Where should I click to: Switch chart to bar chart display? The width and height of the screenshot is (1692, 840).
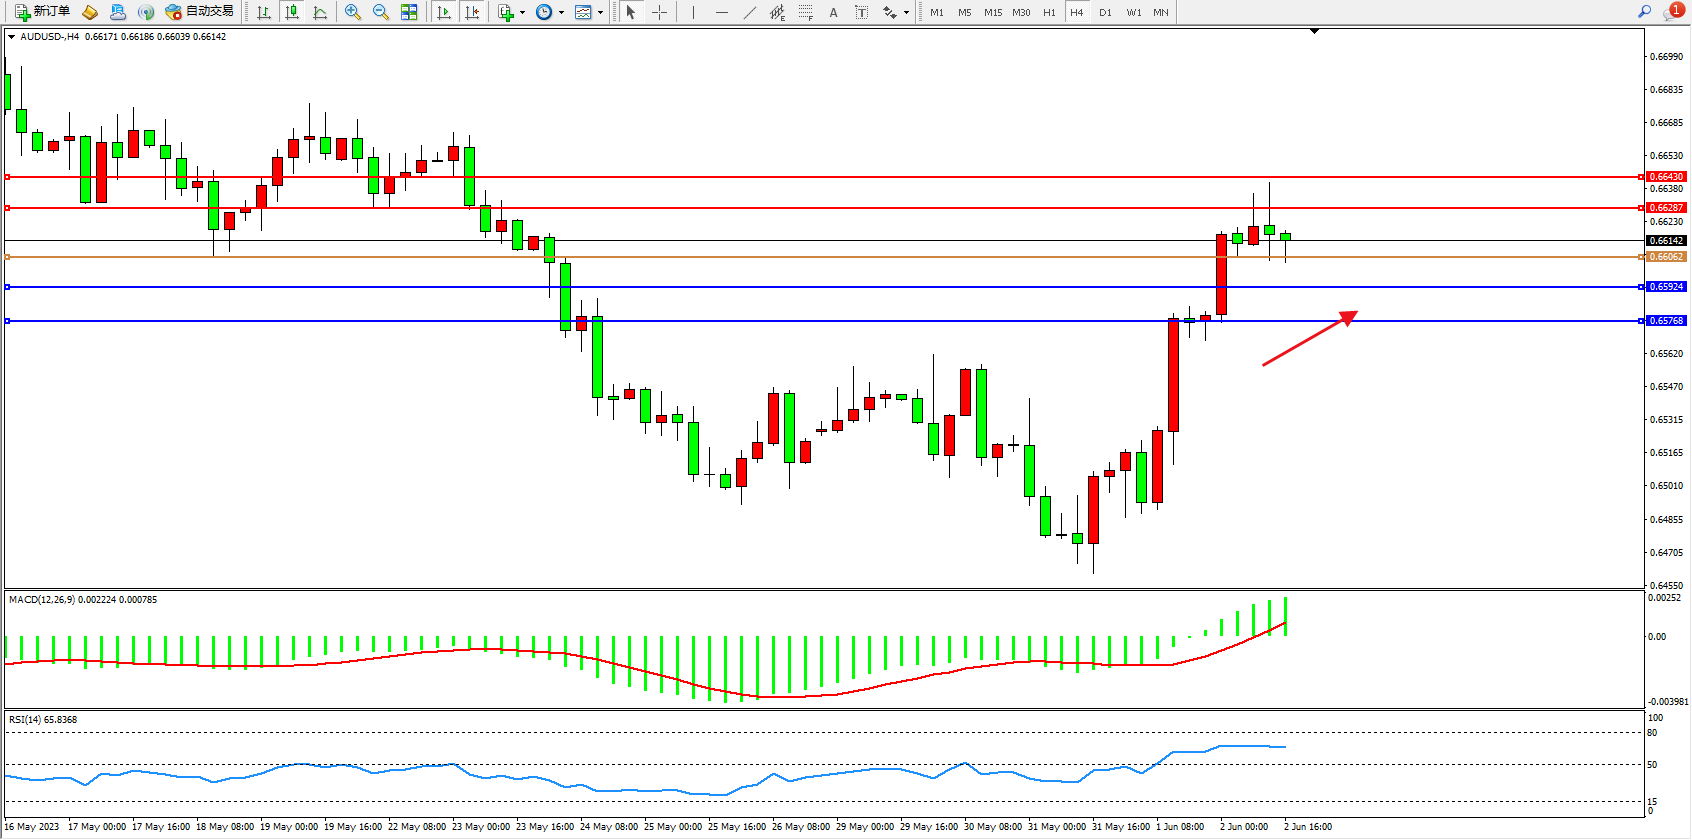tap(264, 12)
